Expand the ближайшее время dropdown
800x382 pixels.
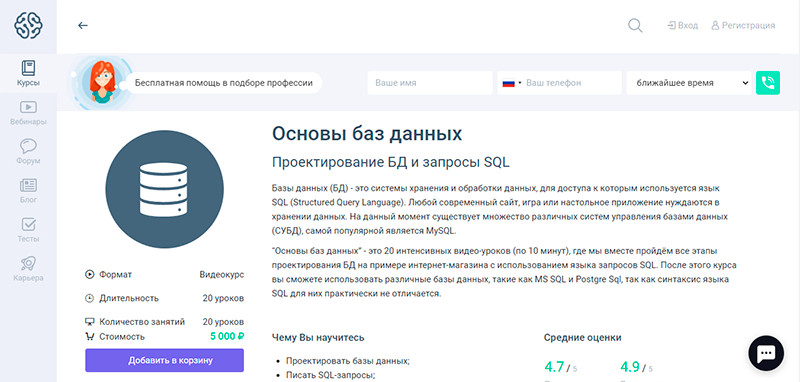(689, 83)
